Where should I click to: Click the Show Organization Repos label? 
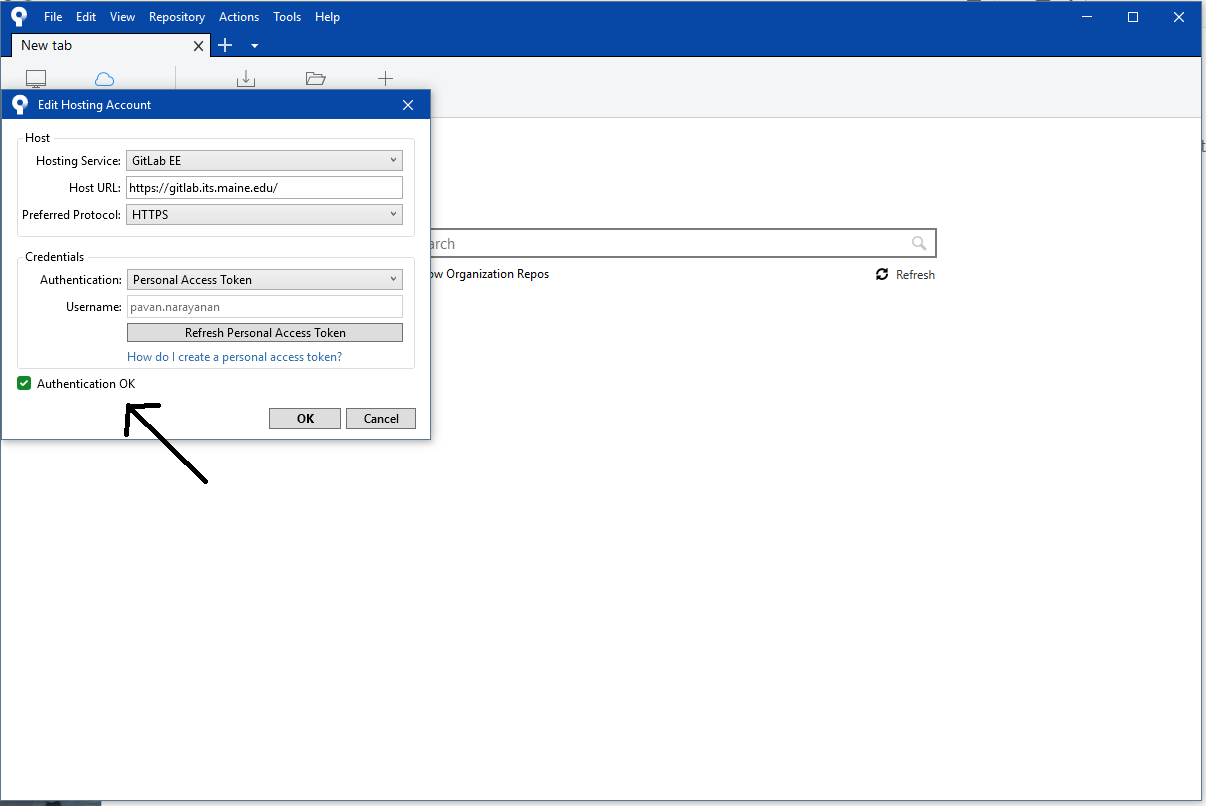tap(488, 274)
